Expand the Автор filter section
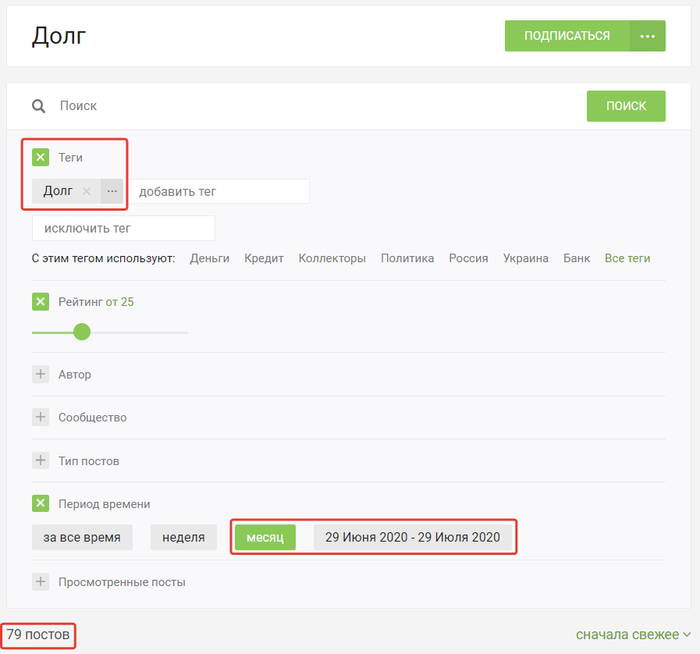Image resolution: width=700 pixels, height=654 pixels. coord(41,374)
